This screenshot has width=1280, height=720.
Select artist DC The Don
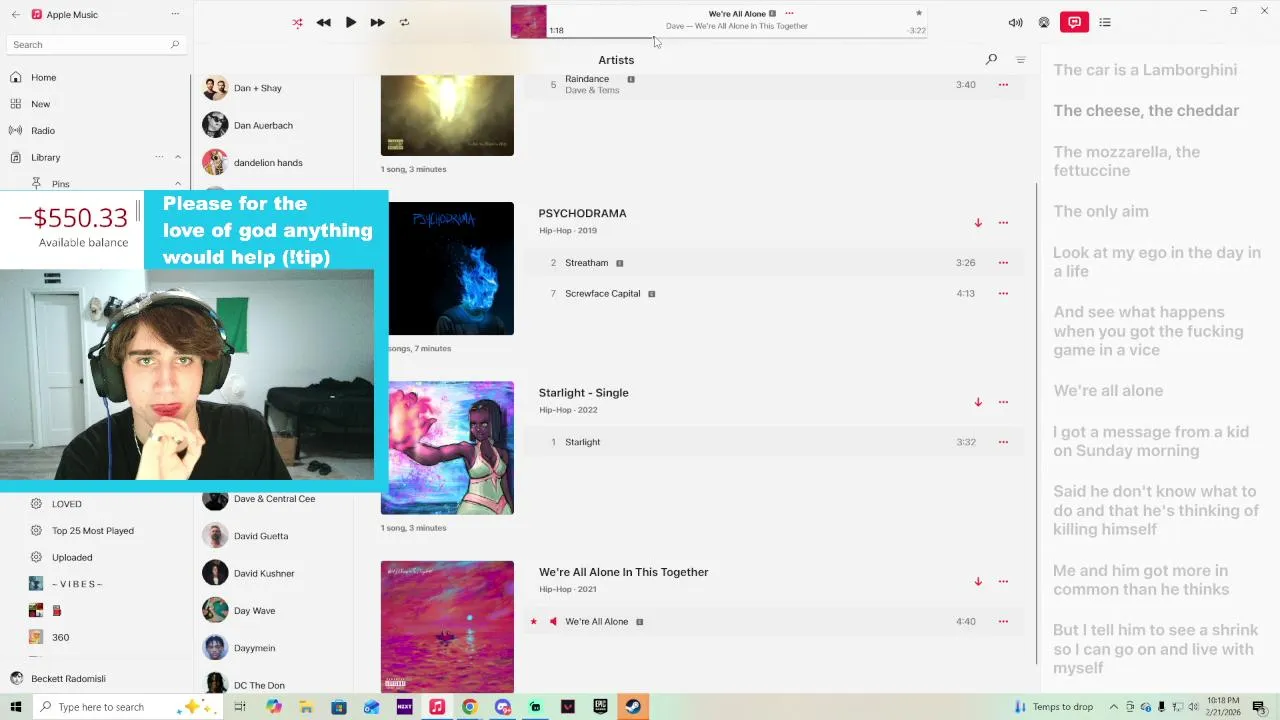(259, 685)
